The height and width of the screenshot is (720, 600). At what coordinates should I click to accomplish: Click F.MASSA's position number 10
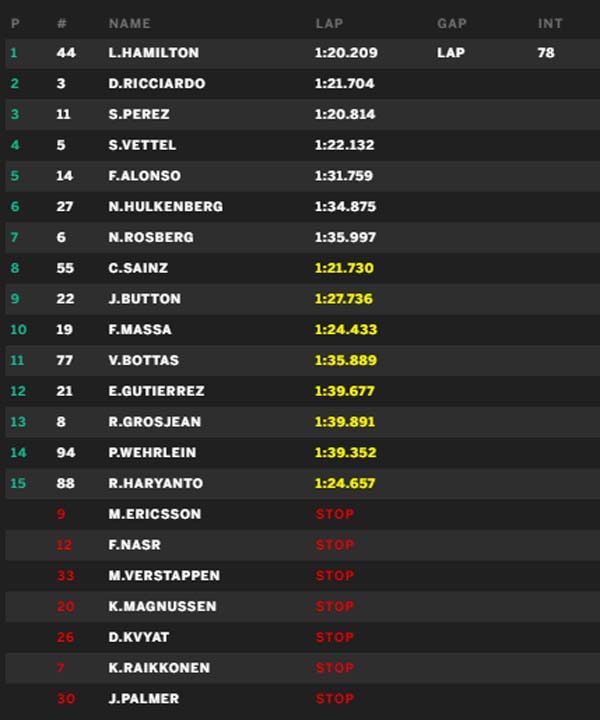(x=18, y=330)
